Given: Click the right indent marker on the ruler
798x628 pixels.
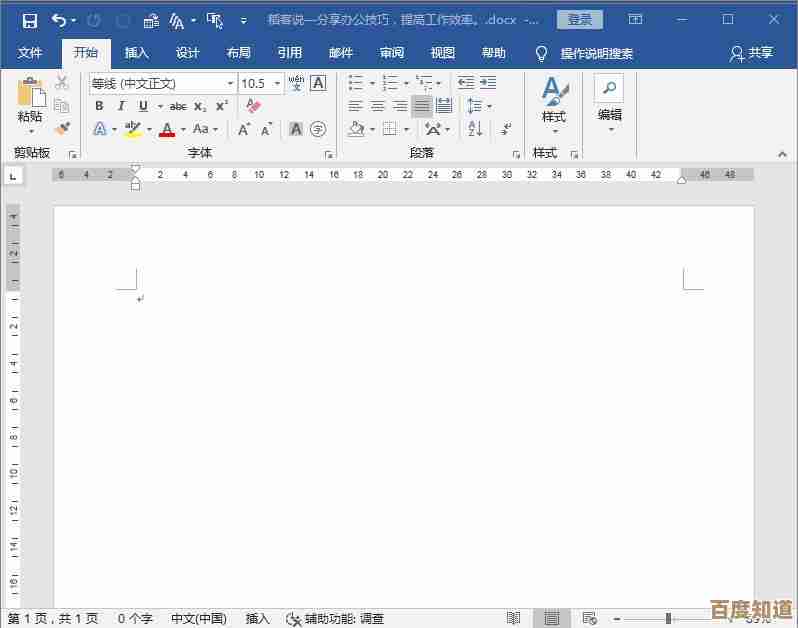Looking at the screenshot, I should pyautogui.click(x=682, y=179).
